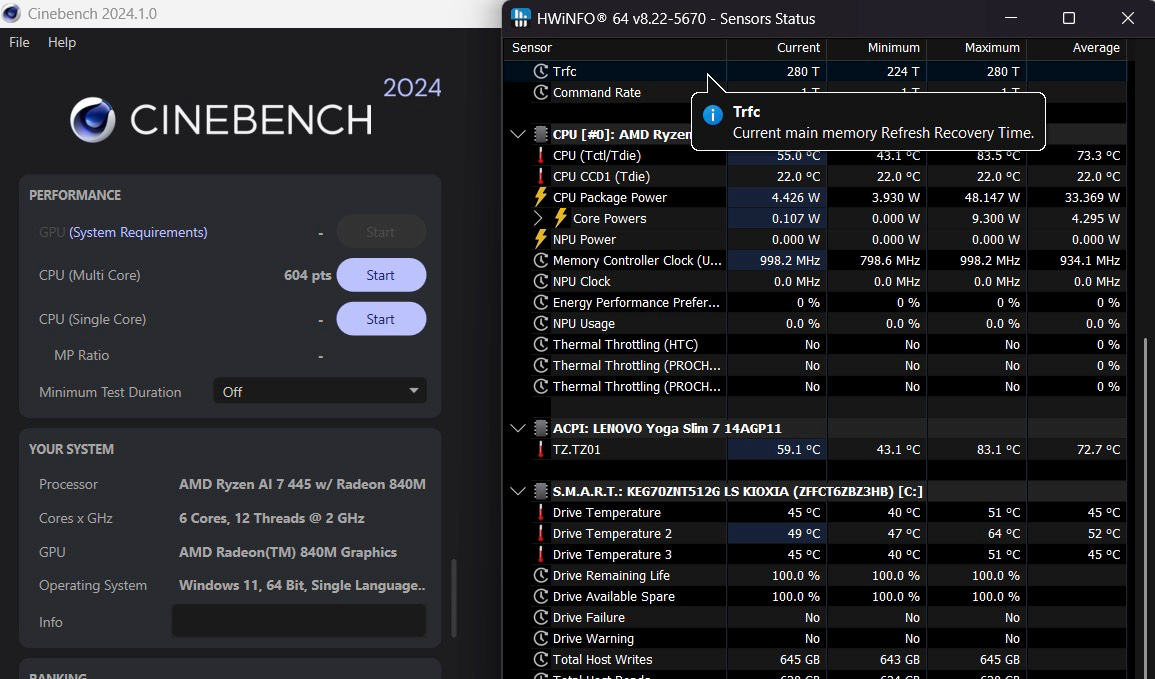Select the TZ.TZ01 current value 59.1 °C
1155x679 pixels.
pyautogui.click(x=798, y=449)
